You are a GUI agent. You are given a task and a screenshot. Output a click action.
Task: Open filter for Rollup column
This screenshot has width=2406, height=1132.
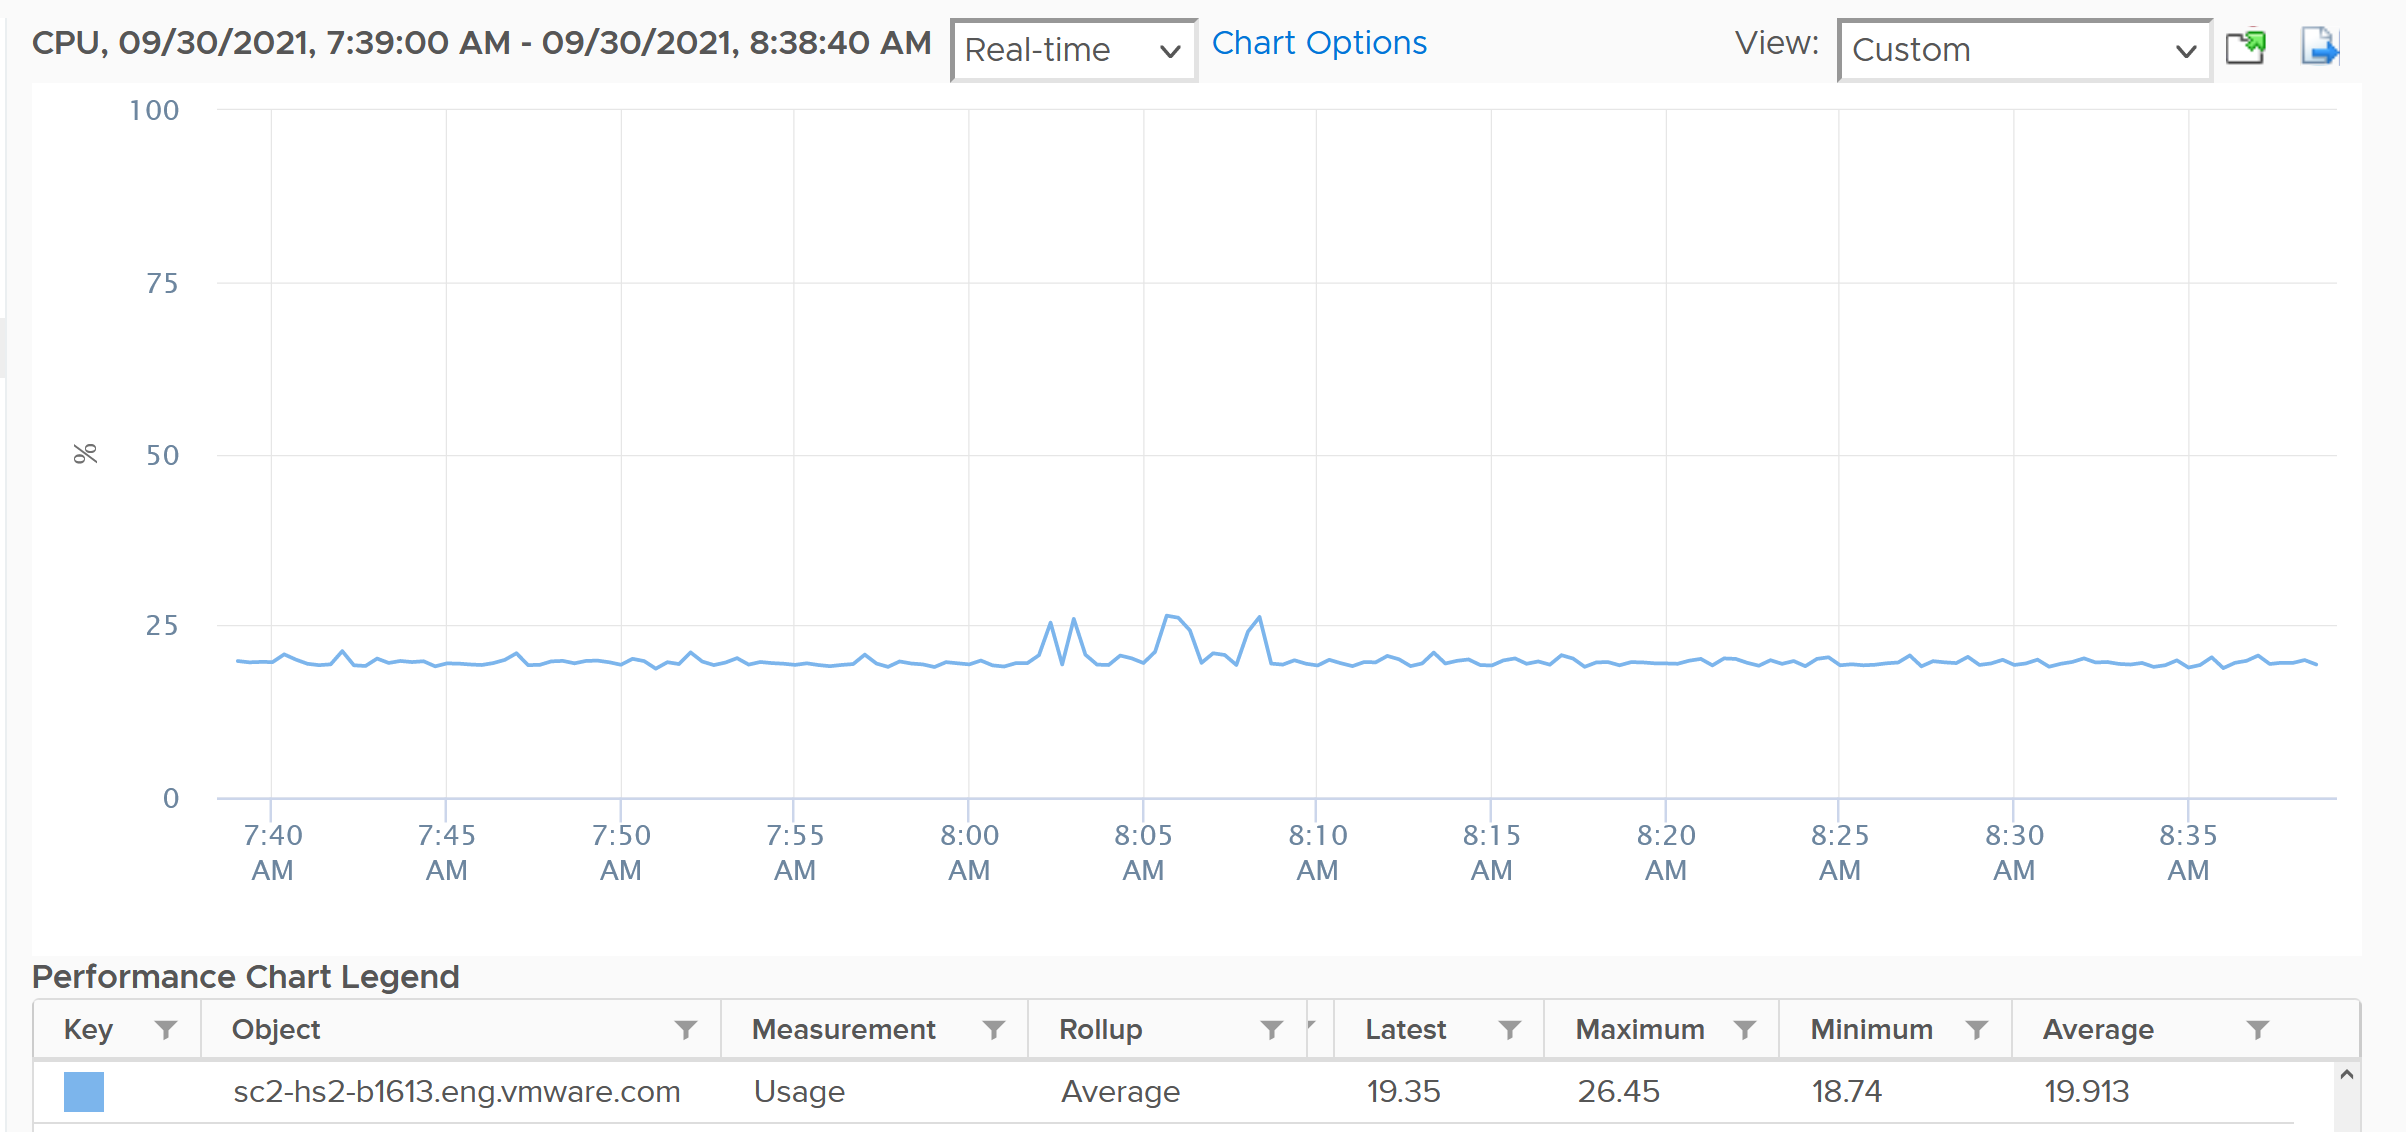click(1272, 1029)
